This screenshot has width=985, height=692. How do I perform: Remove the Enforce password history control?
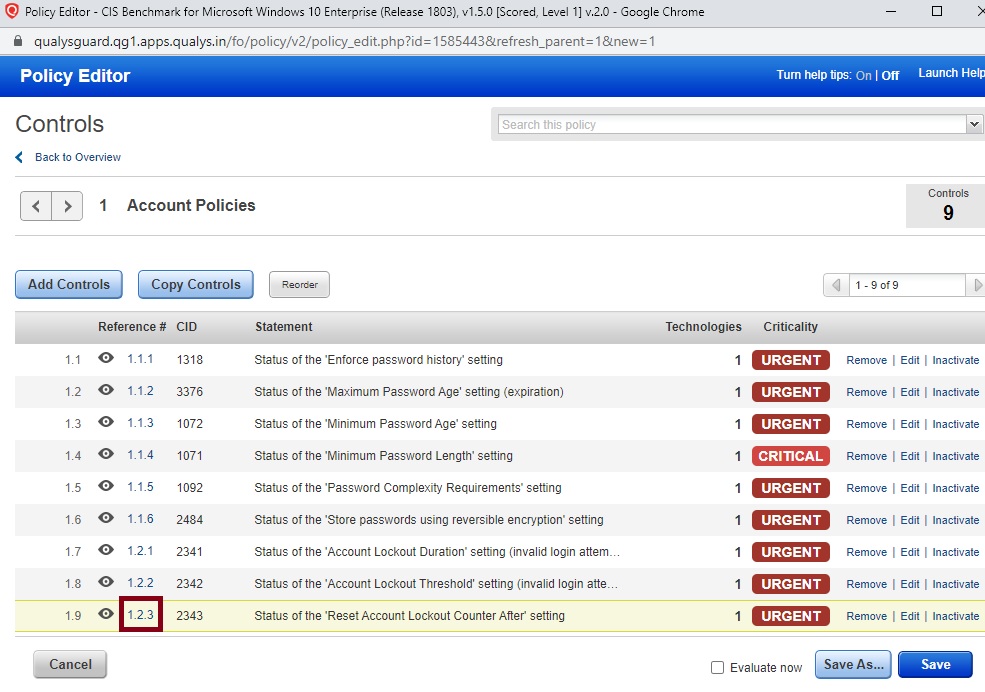tap(866, 360)
